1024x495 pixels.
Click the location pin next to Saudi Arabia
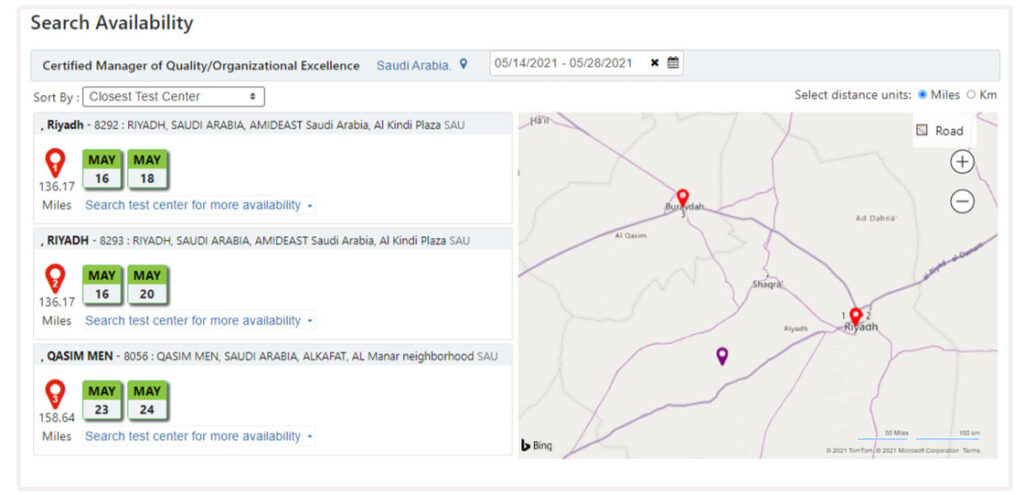tap(463, 64)
